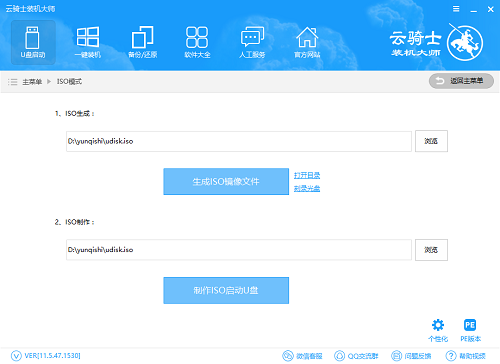Click VER[11.5.47.1530] version text
This screenshot has height=364, width=500.
52,356
